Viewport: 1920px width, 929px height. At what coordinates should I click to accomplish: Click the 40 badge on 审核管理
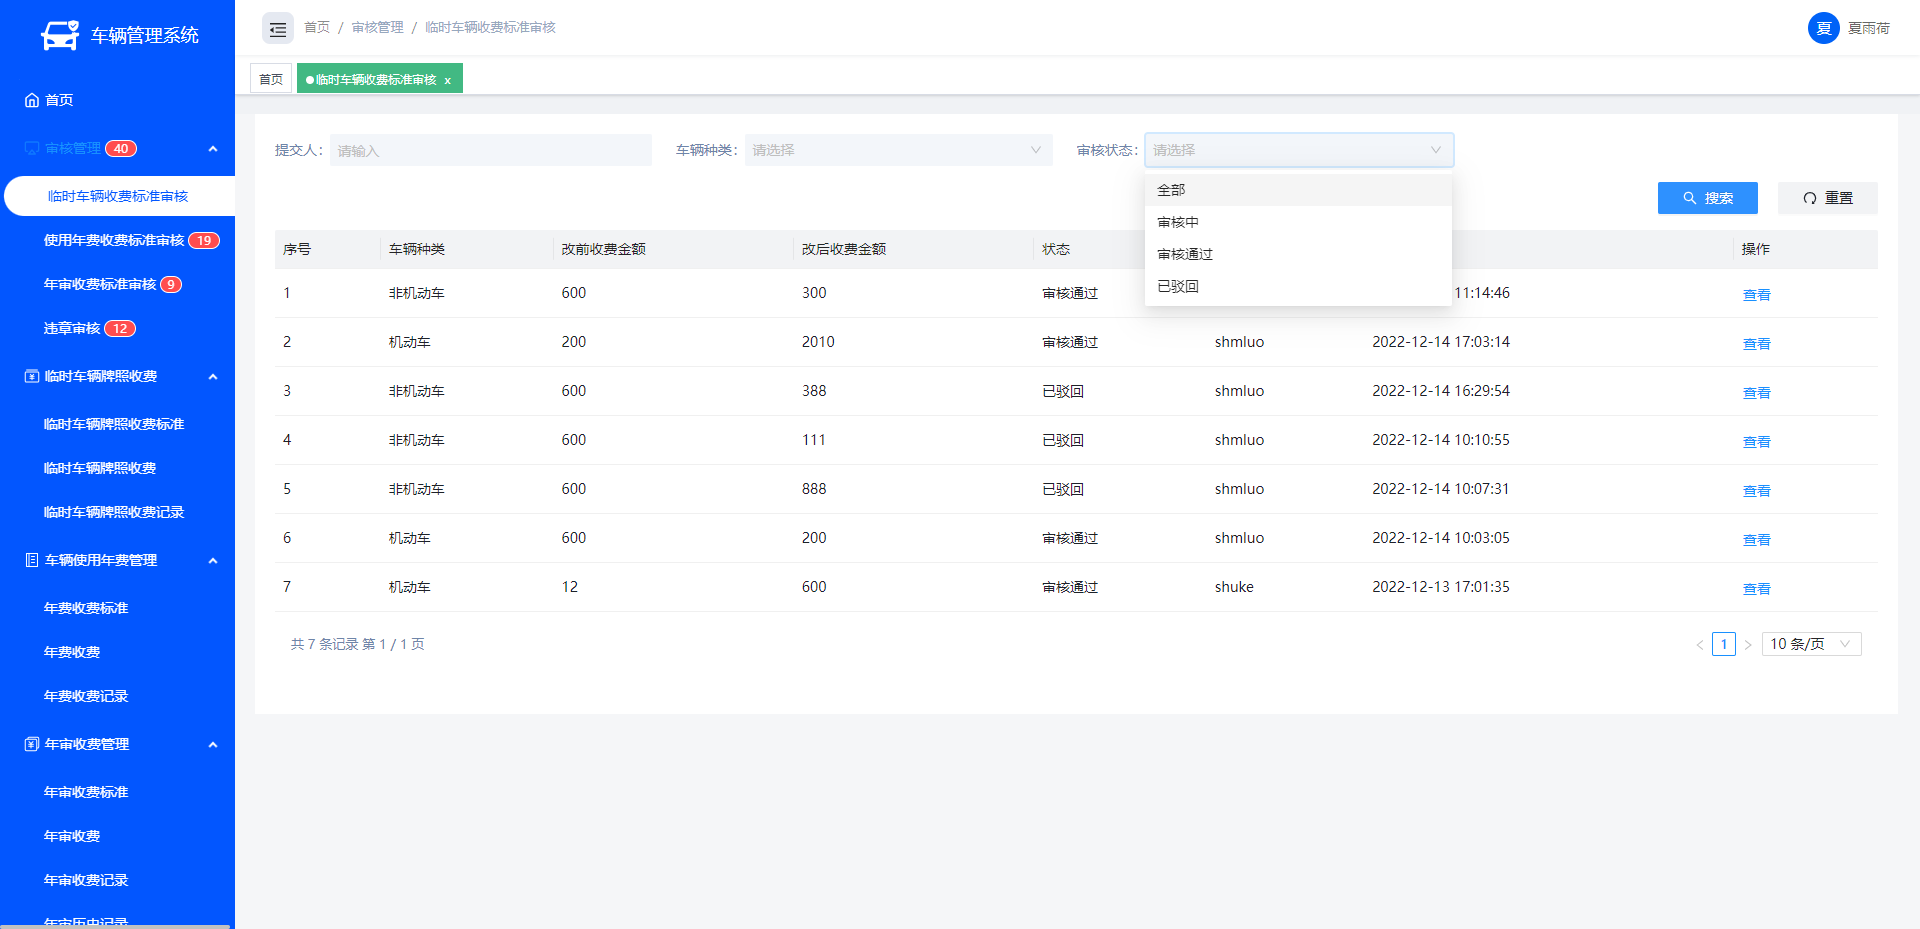(x=121, y=149)
